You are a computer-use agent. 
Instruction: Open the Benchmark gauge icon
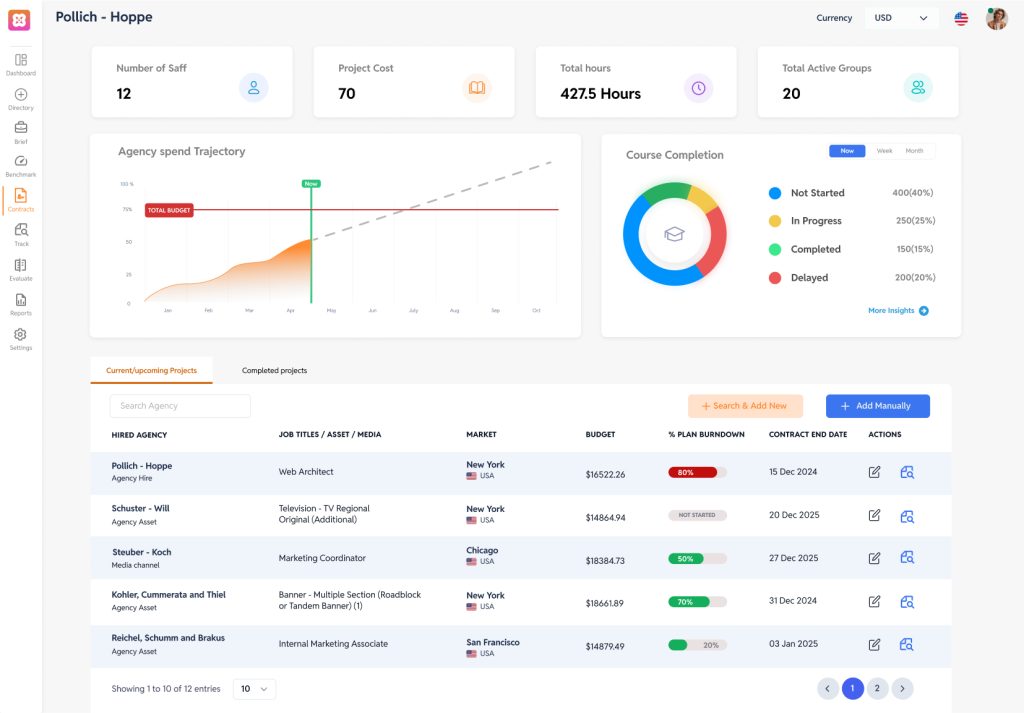pos(21,162)
